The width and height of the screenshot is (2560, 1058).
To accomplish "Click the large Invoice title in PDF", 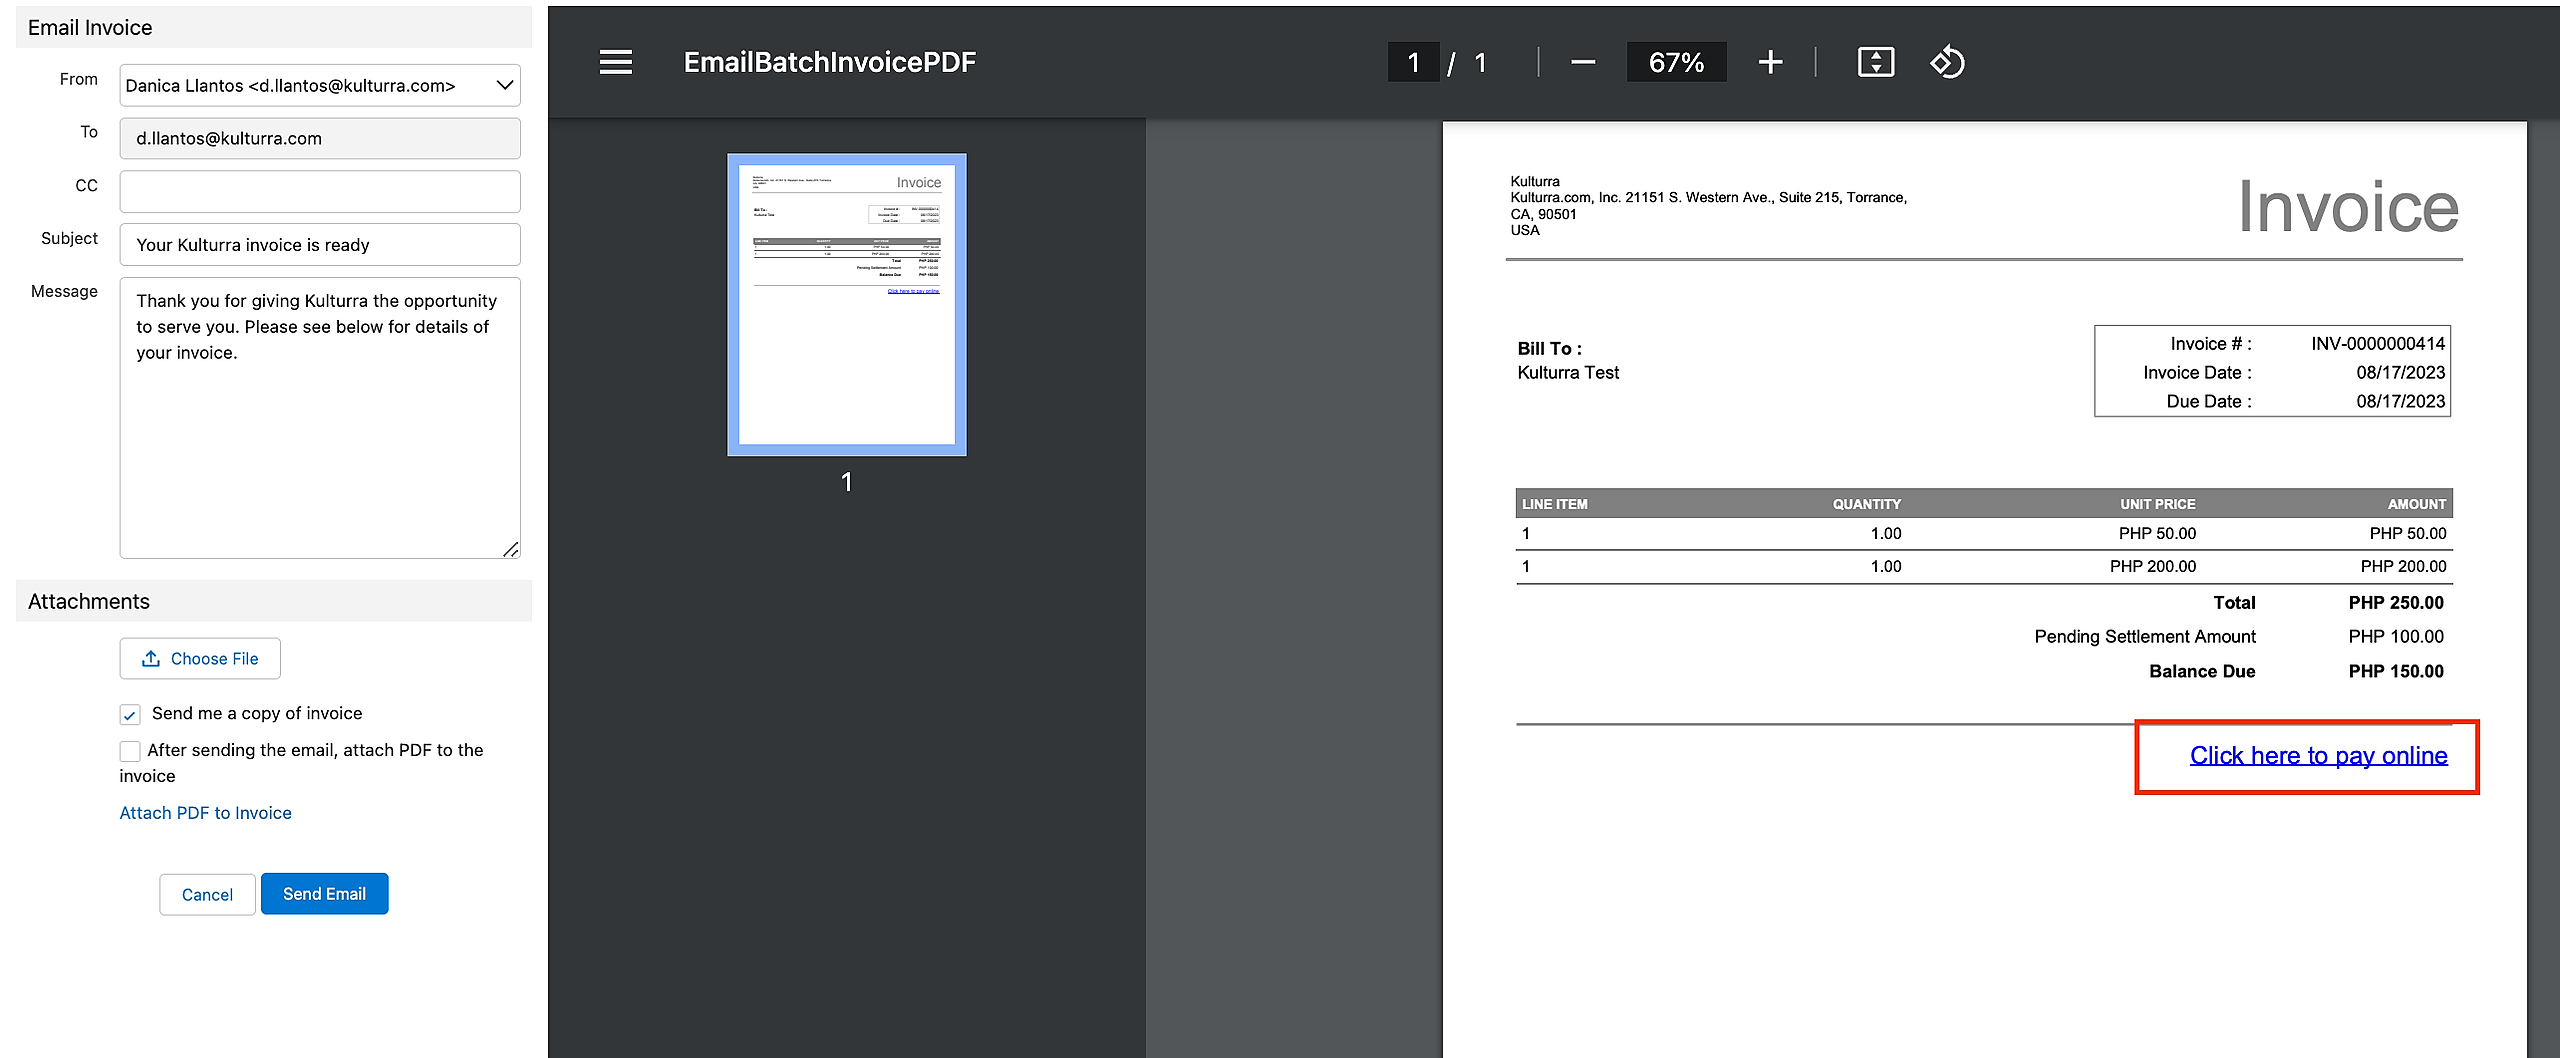I will 2348,207.
